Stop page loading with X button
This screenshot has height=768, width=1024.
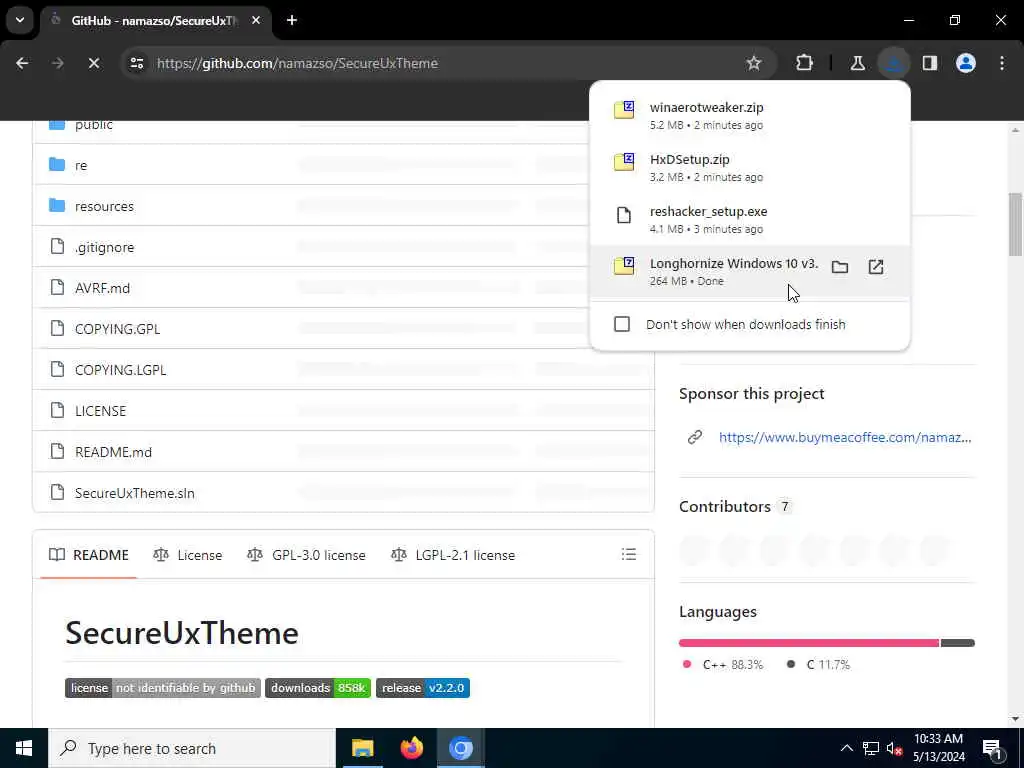click(x=93, y=63)
